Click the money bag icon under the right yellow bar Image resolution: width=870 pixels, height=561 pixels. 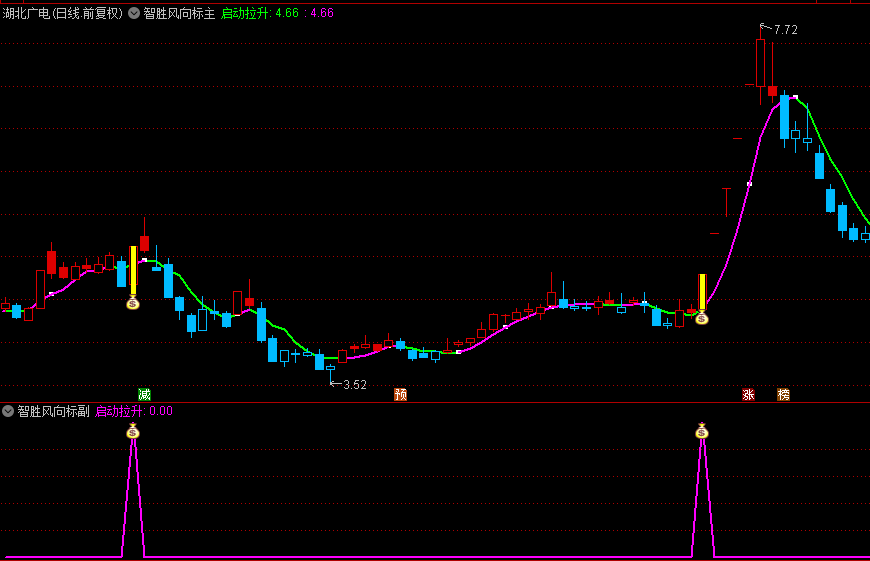pos(702,317)
